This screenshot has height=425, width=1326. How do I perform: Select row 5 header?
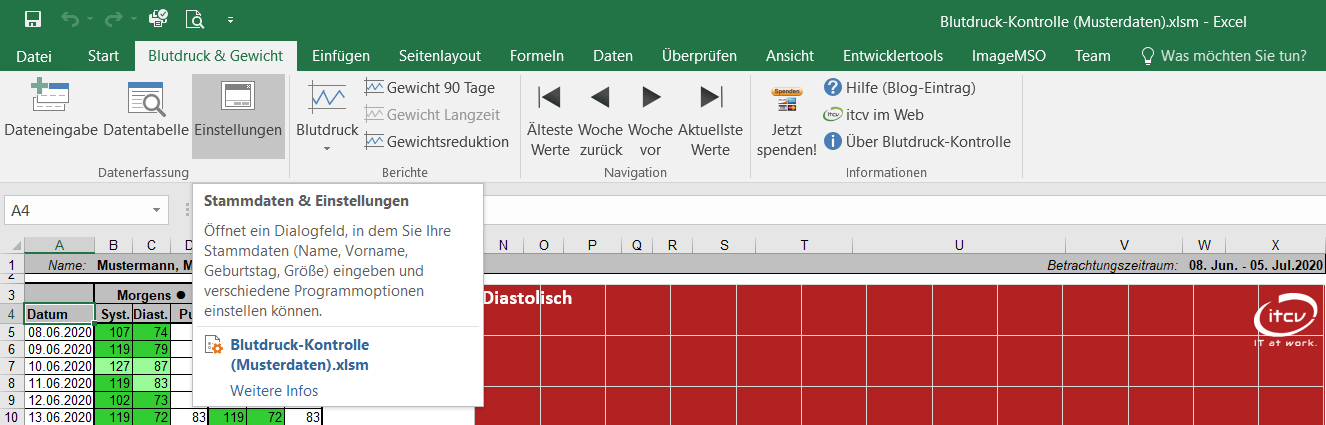pyautogui.click(x=12, y=332)
